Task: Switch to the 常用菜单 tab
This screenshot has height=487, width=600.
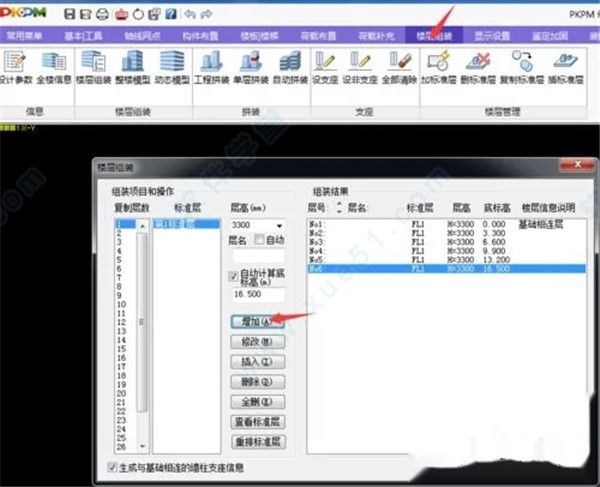Action: point(24,36)
